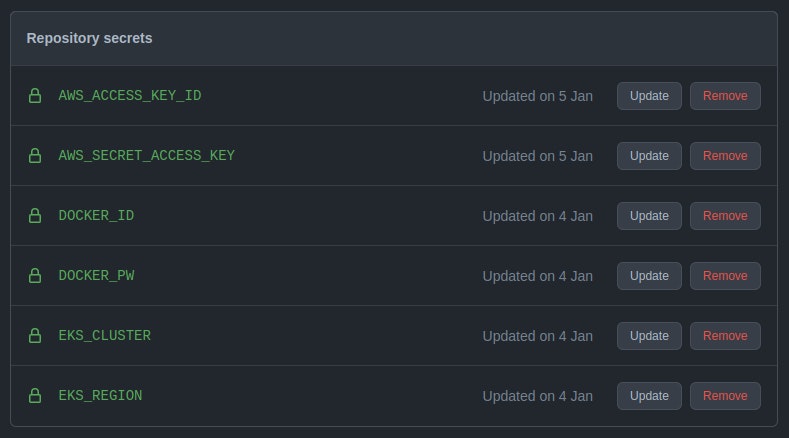Update the DOCKER_ID secret
This screenshot has height=438, width=789.
coord(649,216)
